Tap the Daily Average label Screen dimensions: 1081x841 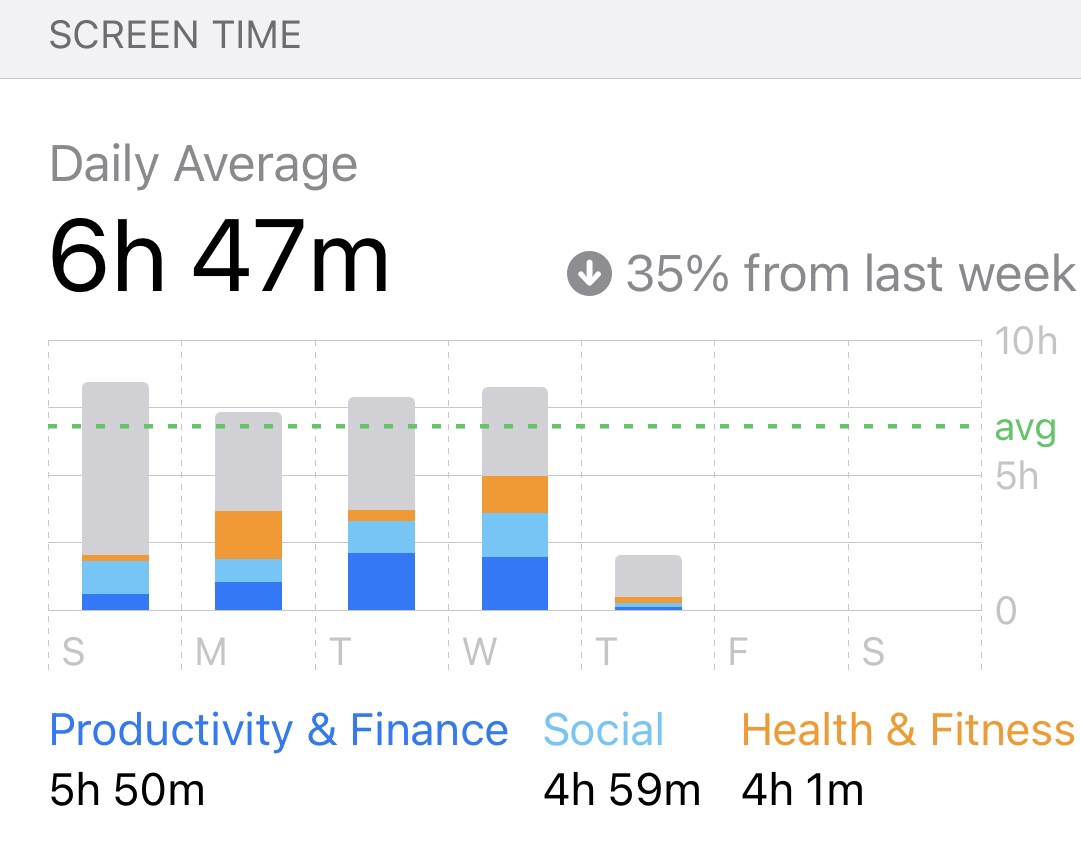(x=203, y=164)
